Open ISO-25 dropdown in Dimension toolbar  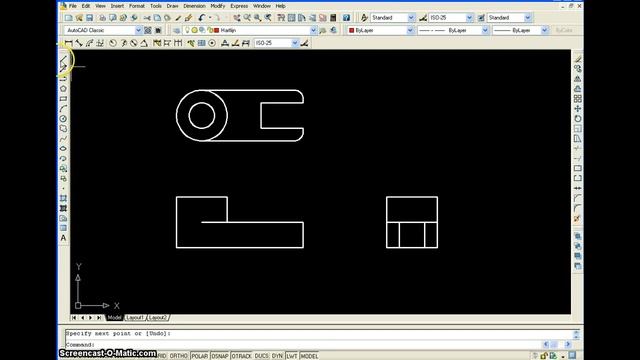pos(295,43)
